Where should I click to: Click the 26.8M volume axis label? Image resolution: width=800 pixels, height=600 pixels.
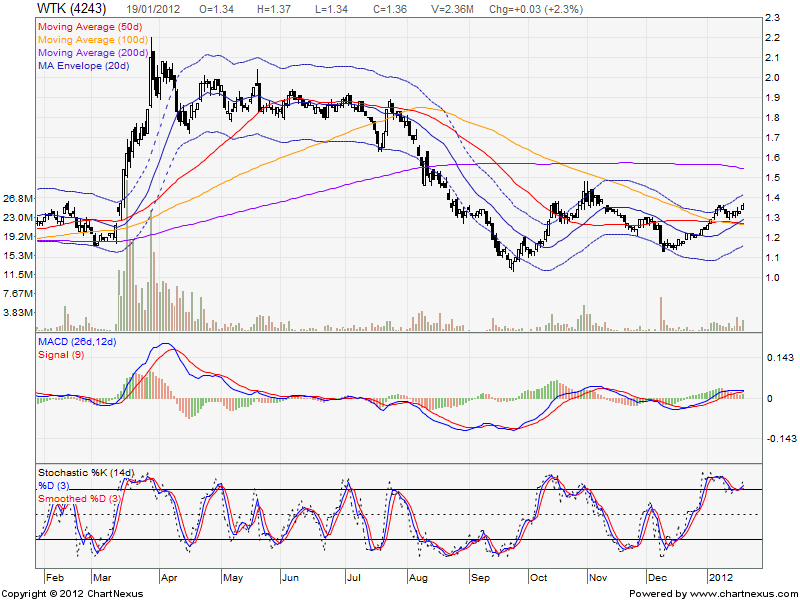tap(19, 199)
